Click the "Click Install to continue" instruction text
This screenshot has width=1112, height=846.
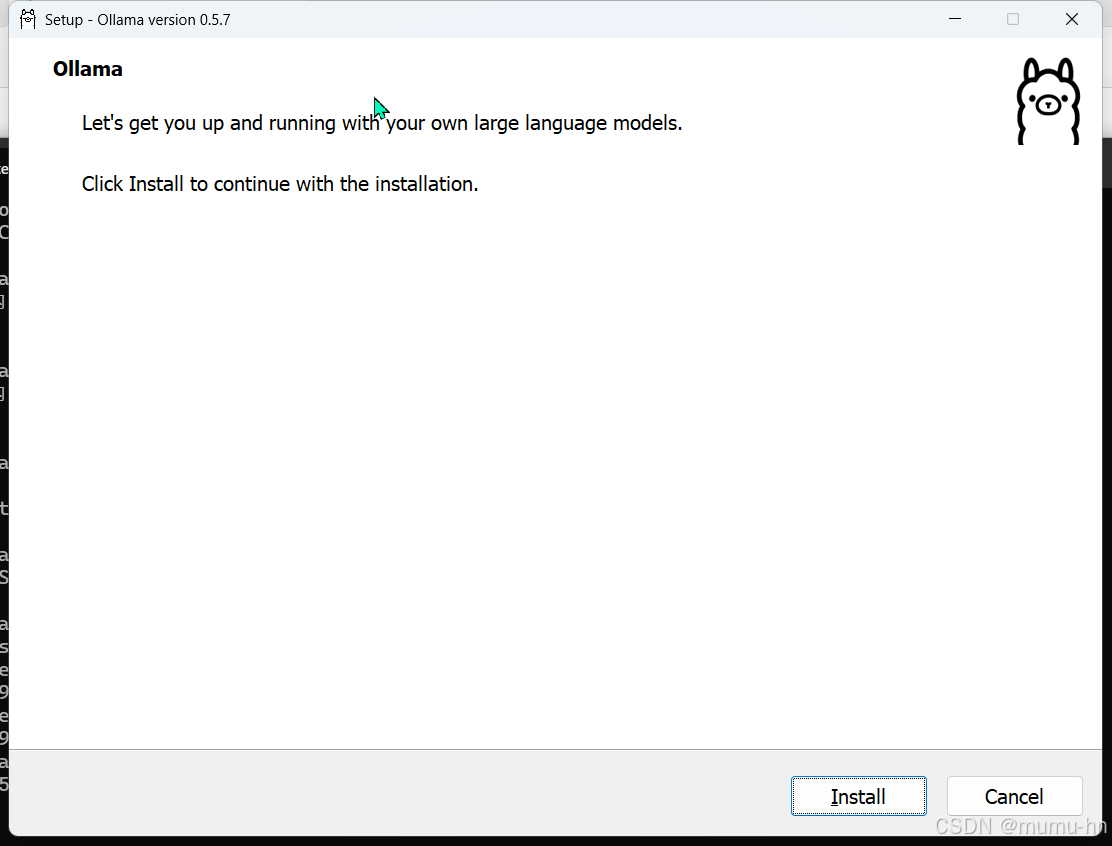pyautogui.click(x=280, y=184)
